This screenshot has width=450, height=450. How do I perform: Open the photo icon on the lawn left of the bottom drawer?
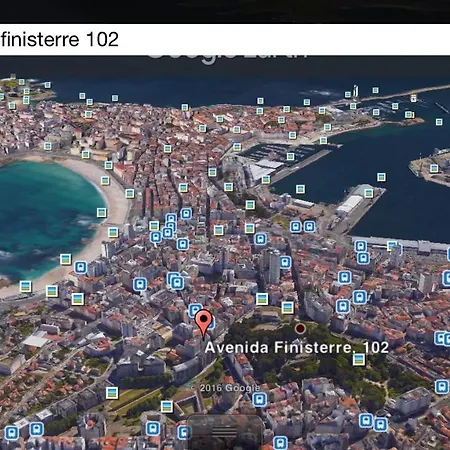click(166, 406)
